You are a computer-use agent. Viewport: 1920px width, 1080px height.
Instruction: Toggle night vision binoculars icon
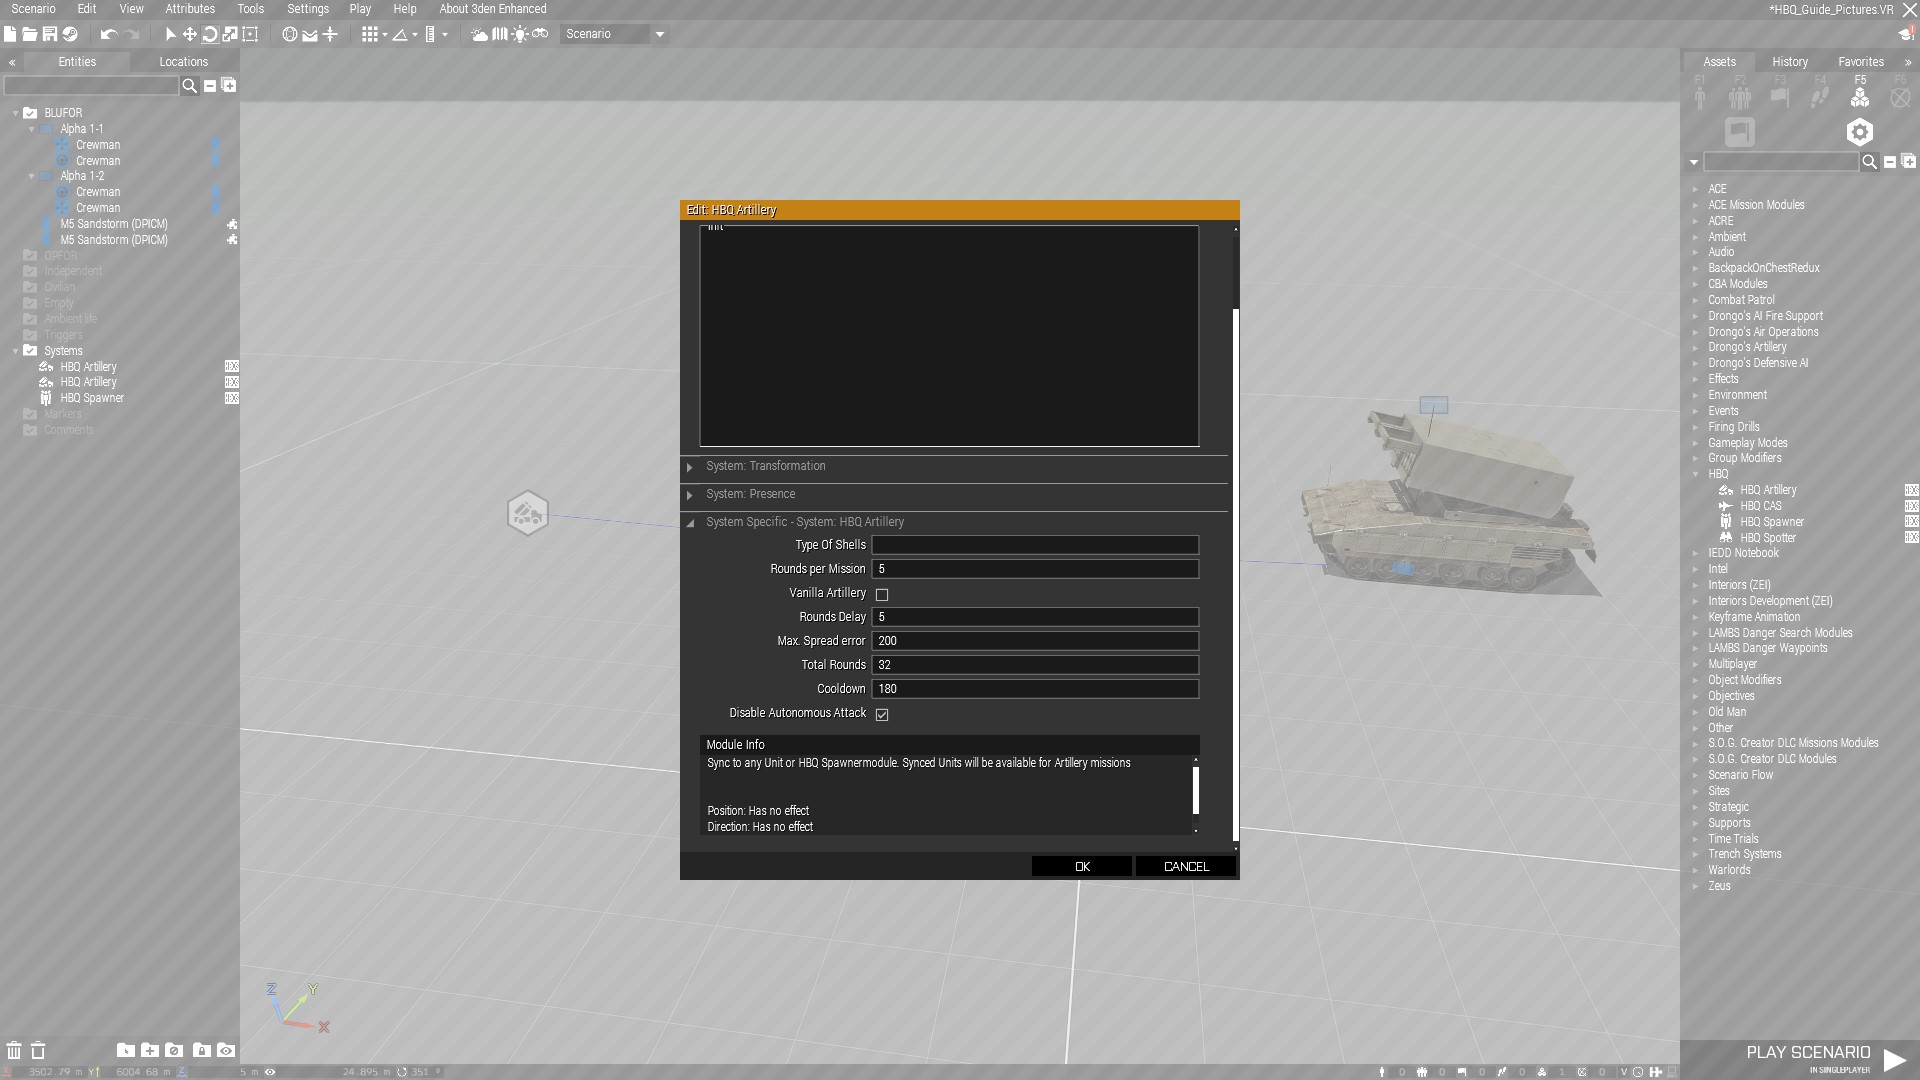[540, 34]
